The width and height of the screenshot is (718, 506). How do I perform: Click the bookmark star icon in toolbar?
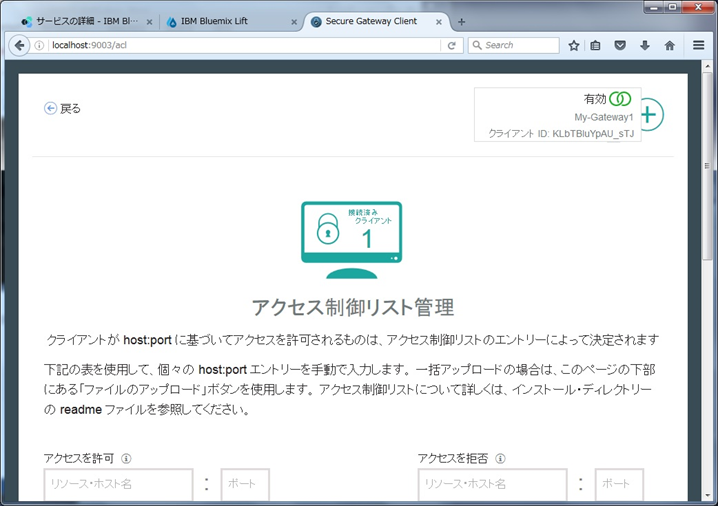(574, 45)
